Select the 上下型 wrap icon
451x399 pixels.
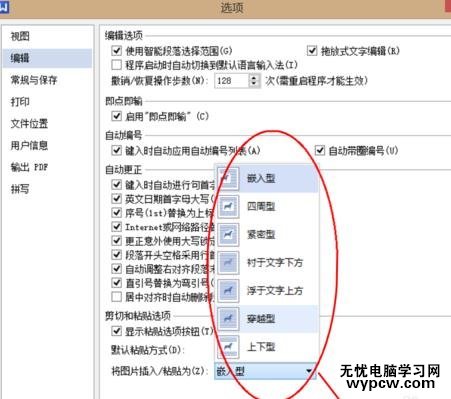click(228, 347)
